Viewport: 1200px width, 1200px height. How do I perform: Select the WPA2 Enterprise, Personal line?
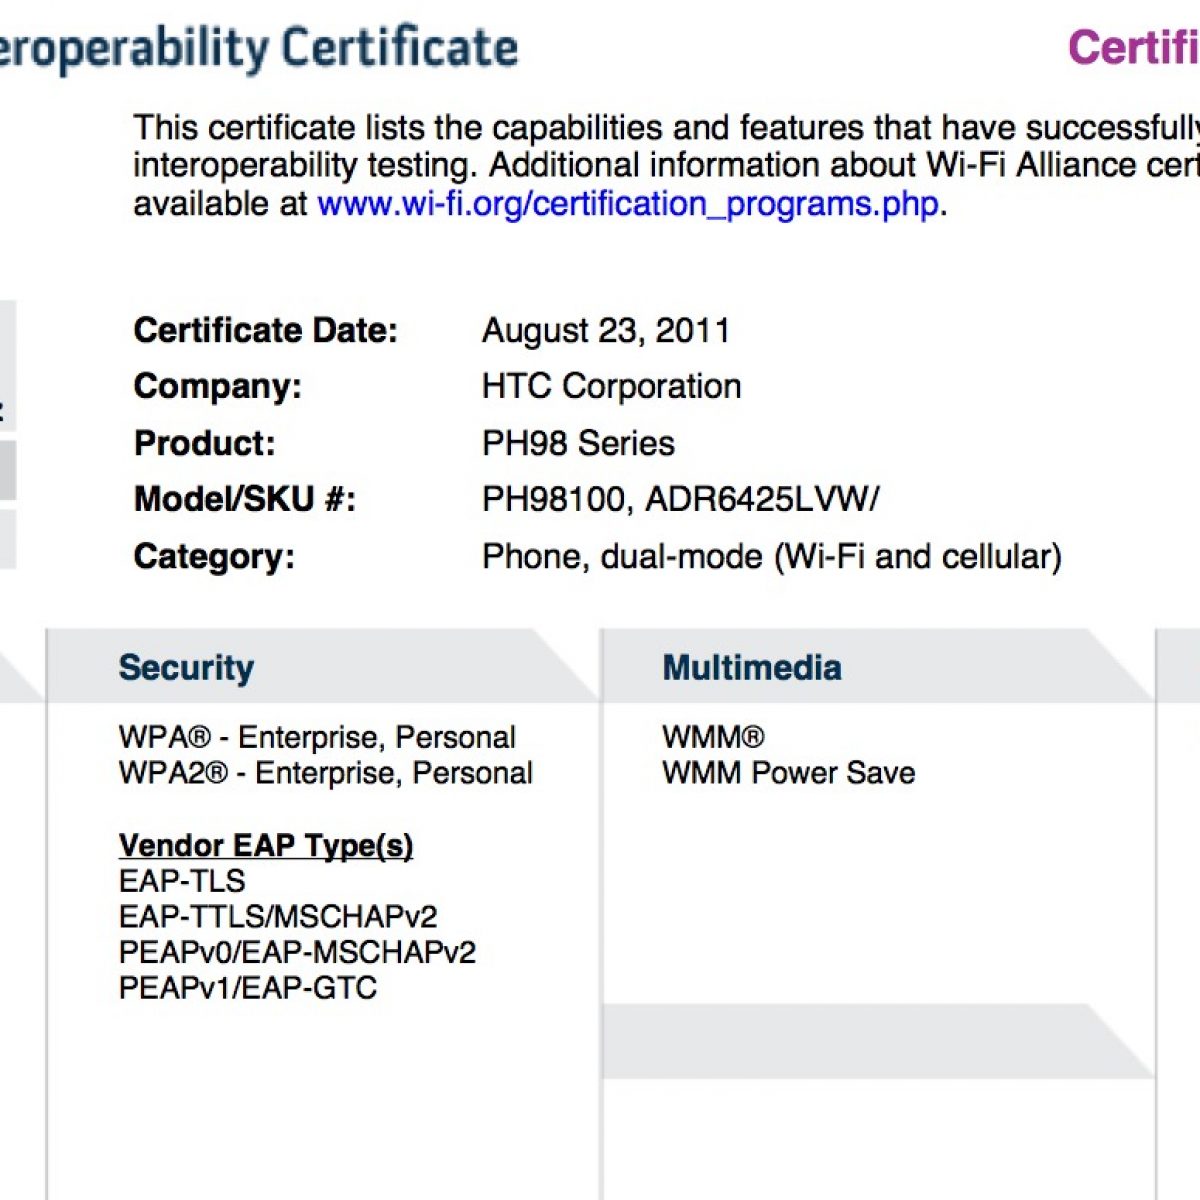325,773
